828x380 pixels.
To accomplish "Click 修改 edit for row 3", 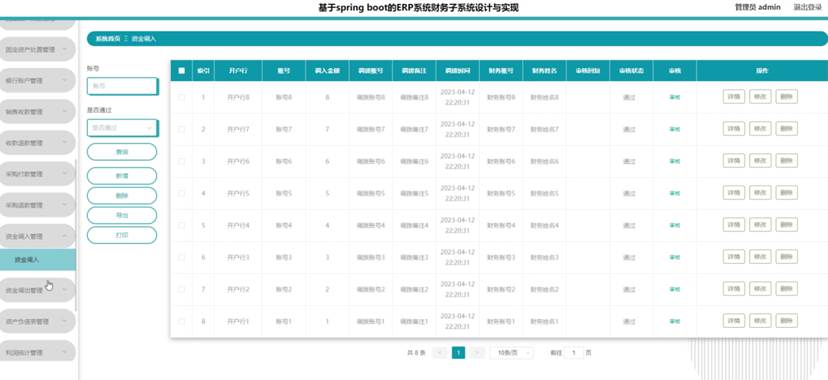I will click(760, 160).
